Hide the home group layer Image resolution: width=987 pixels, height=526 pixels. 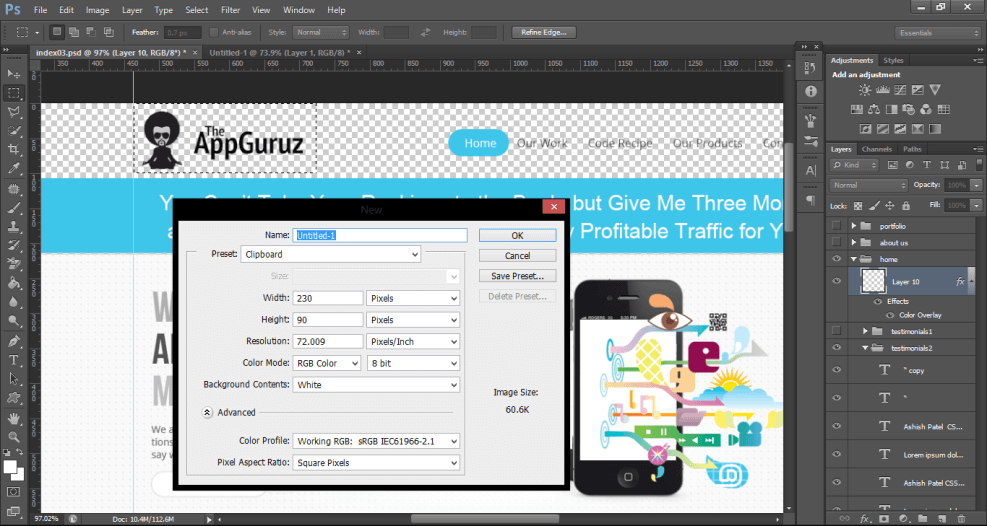click(x=836, y=259)
